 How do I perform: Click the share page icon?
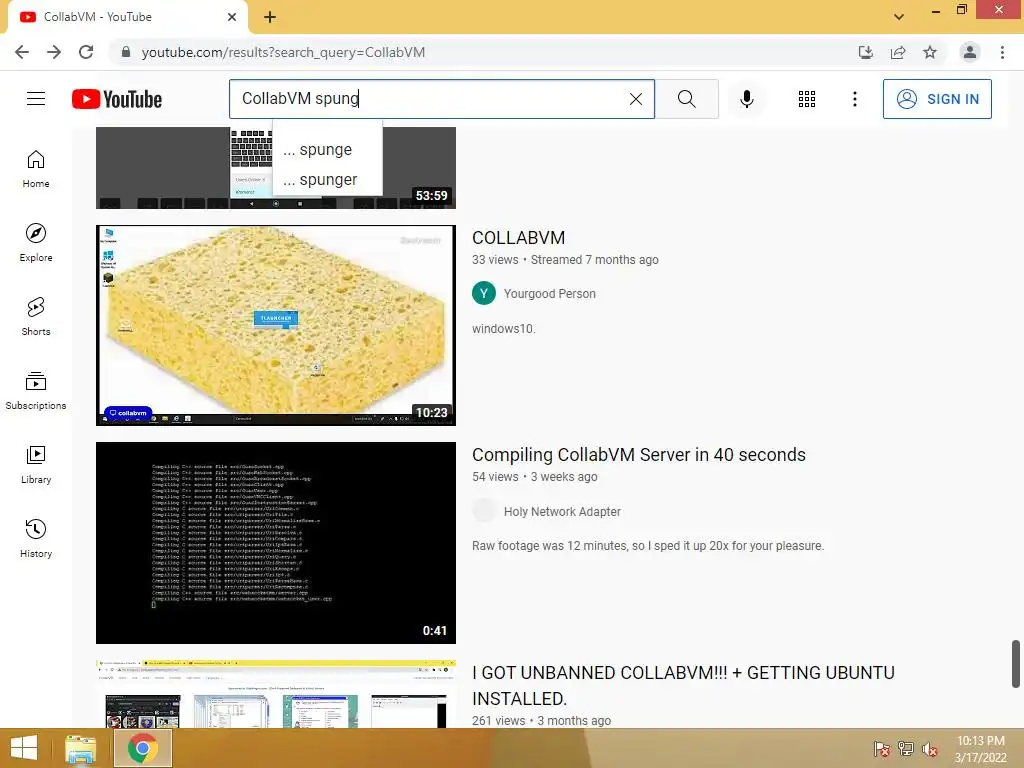[898, 52]
